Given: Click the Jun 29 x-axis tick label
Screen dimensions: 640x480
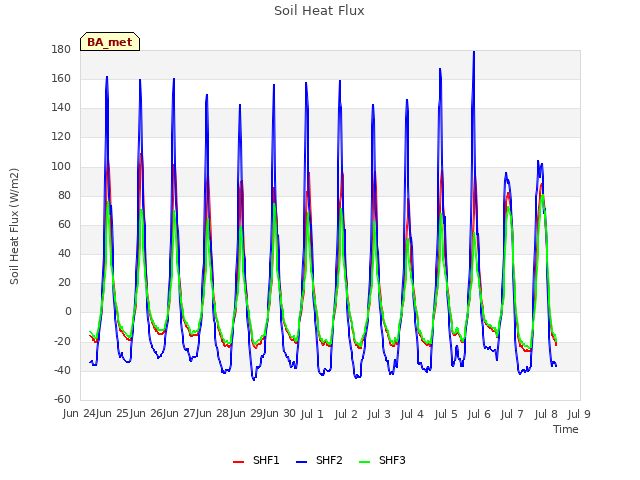Looking at the screenshot, I should [x=246, y=414].
